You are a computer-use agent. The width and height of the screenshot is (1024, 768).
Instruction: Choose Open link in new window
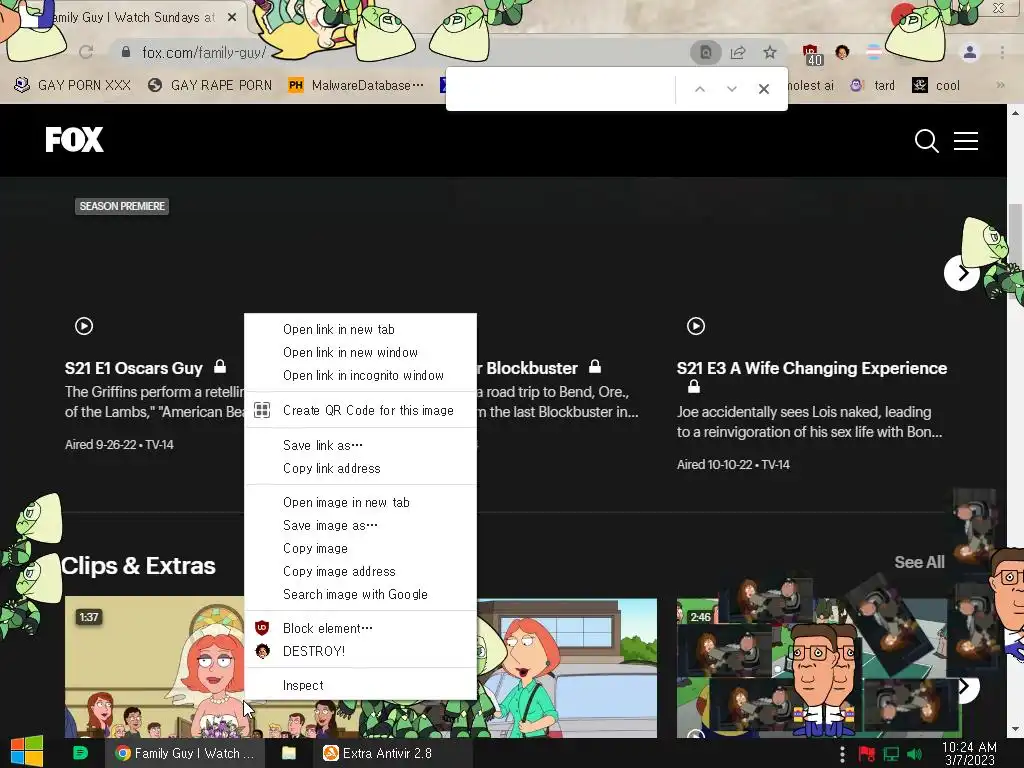[x=360, y=352]
